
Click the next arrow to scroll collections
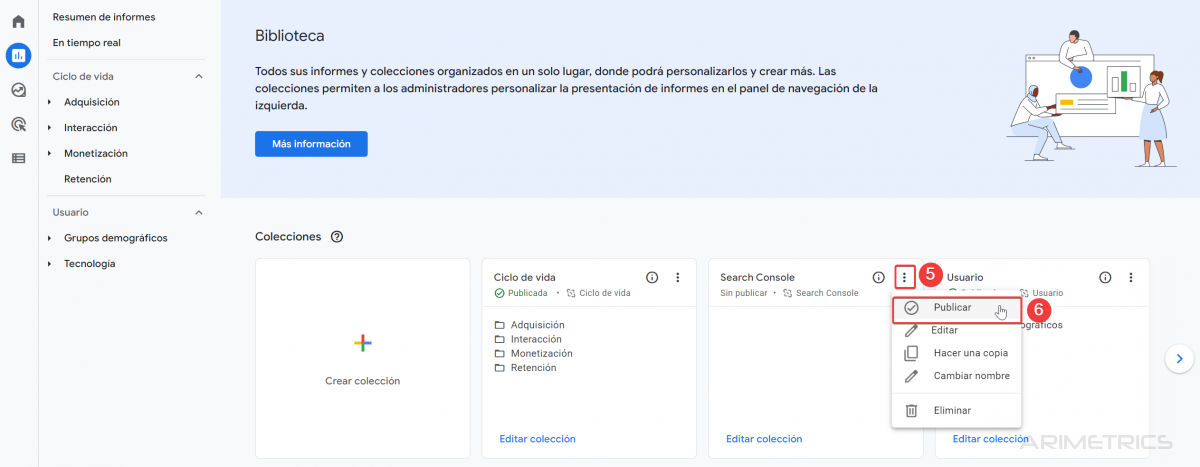(x=1179, y=358)
